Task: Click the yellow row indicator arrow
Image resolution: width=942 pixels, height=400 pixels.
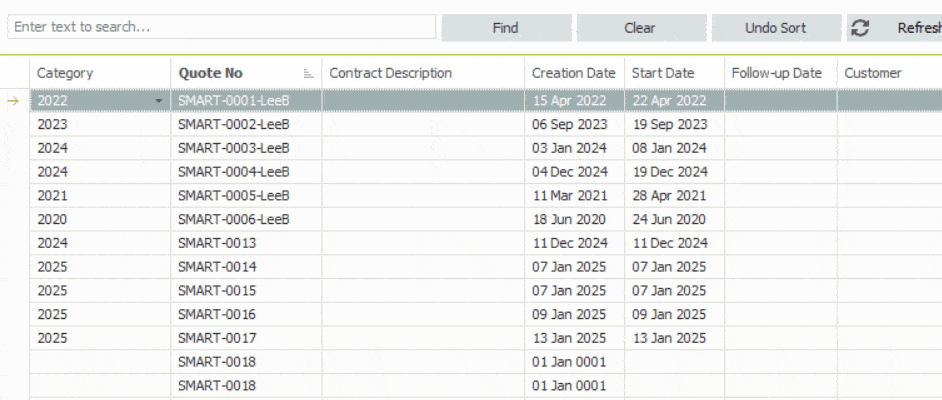Action: (x=13, y=100)
